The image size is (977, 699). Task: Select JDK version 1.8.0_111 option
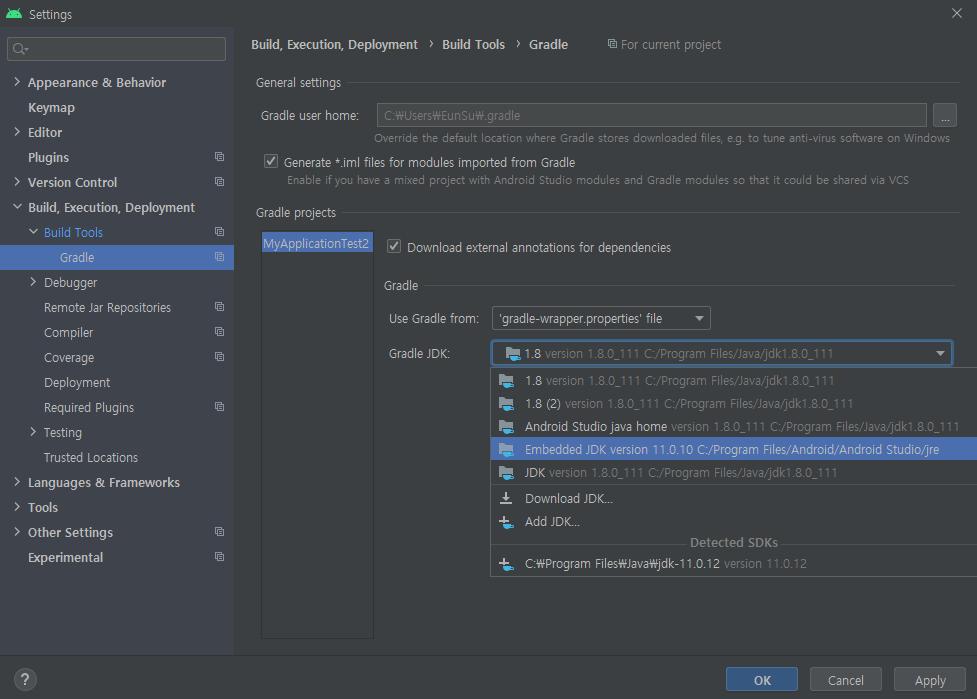pyautogui.click(x=733, y=472)
